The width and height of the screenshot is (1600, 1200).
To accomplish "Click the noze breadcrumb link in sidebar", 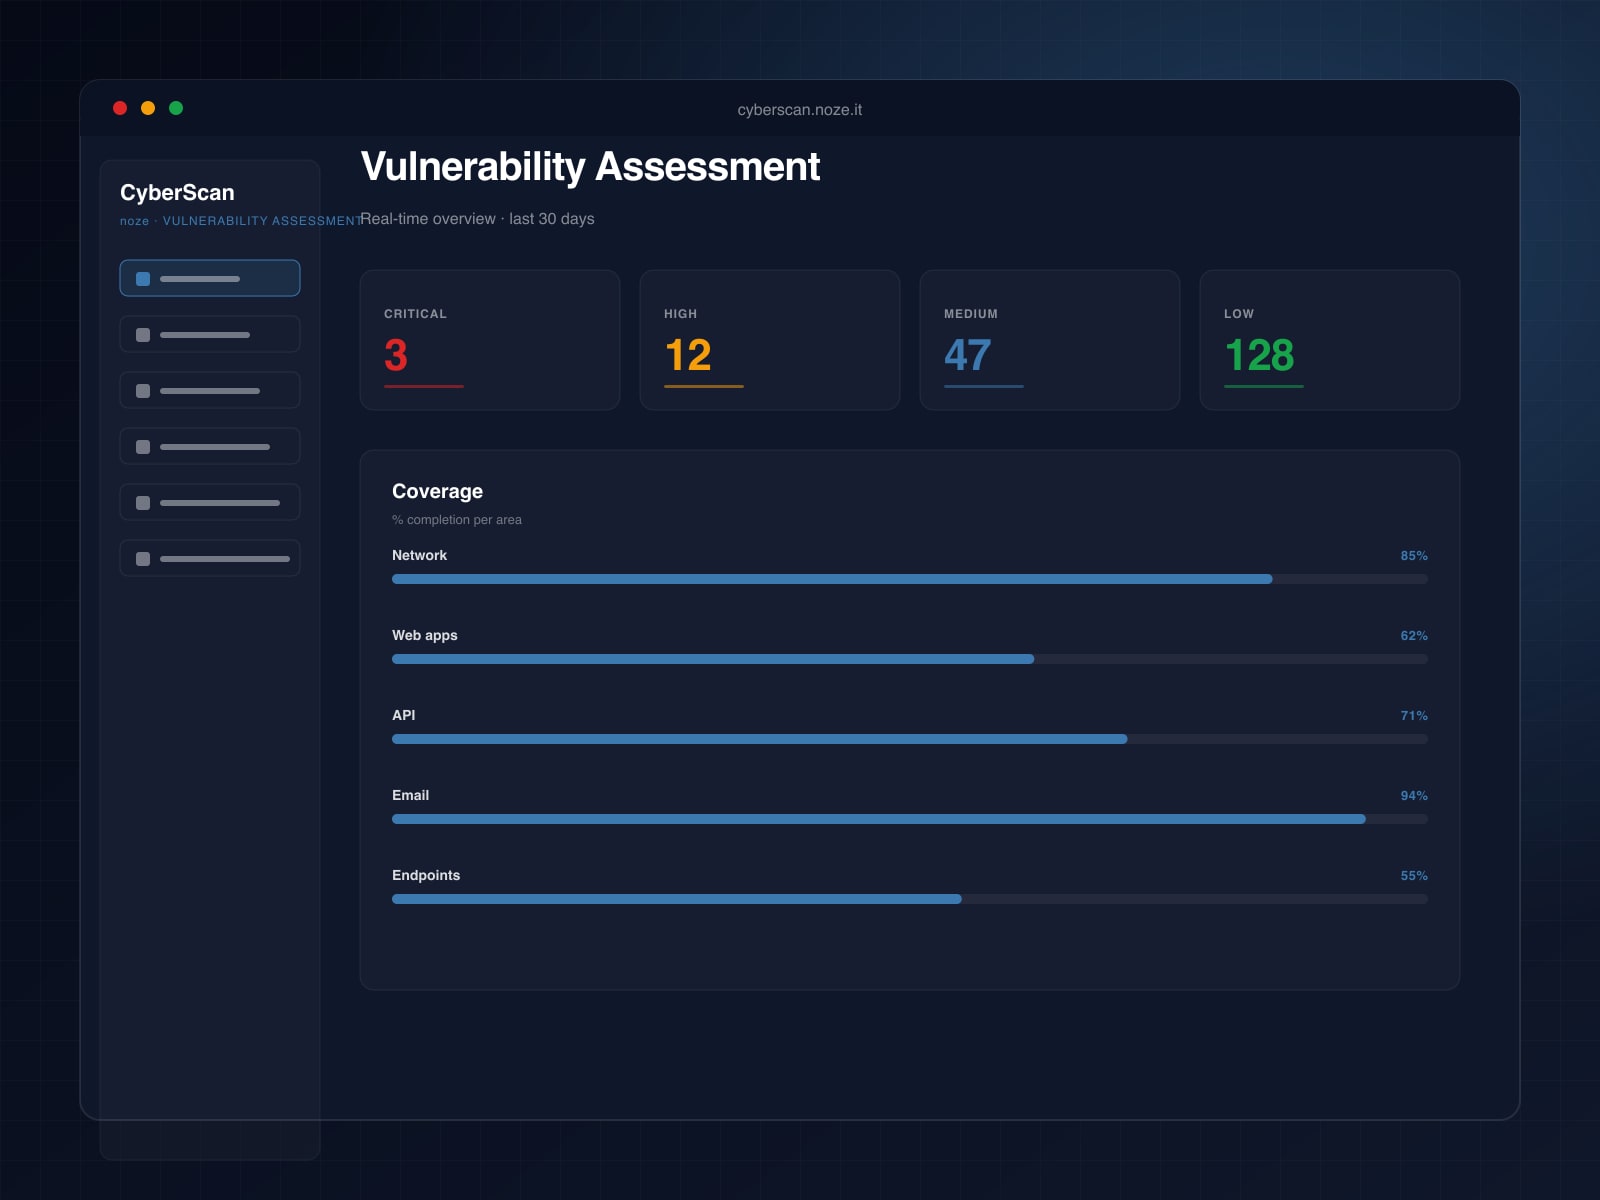I will tap(134, 221).
